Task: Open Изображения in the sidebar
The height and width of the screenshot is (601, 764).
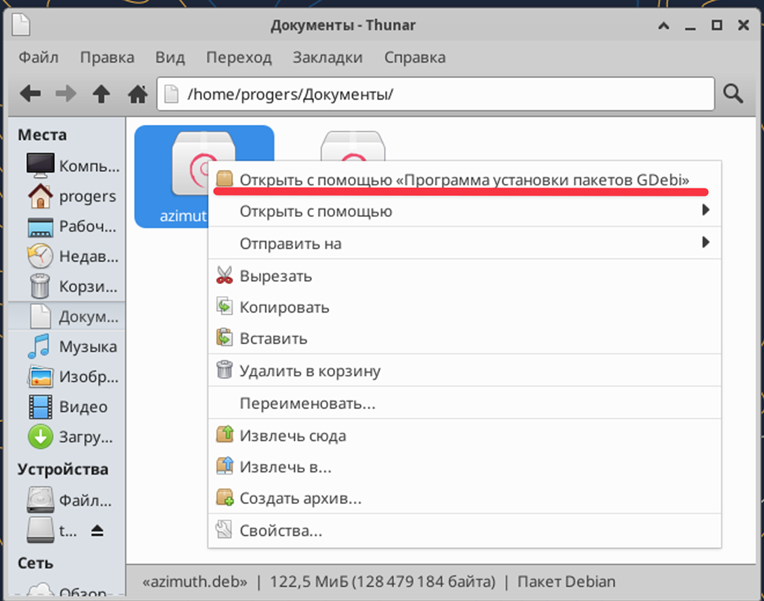Action: click(67, 377)
